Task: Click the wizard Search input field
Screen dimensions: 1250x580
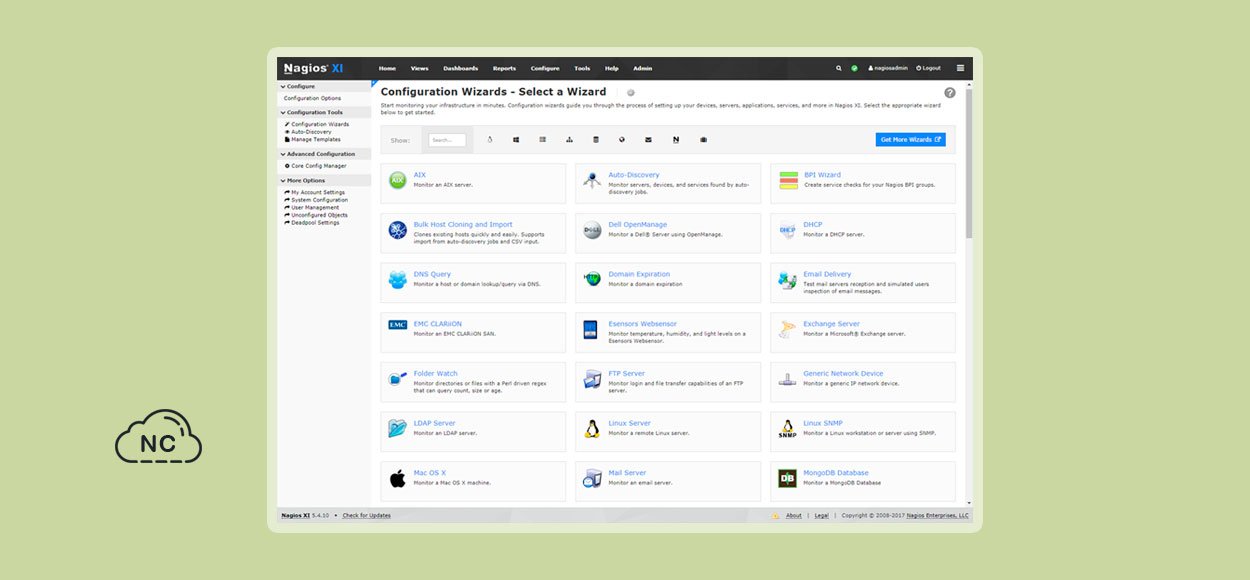Action: pos(447,140)
